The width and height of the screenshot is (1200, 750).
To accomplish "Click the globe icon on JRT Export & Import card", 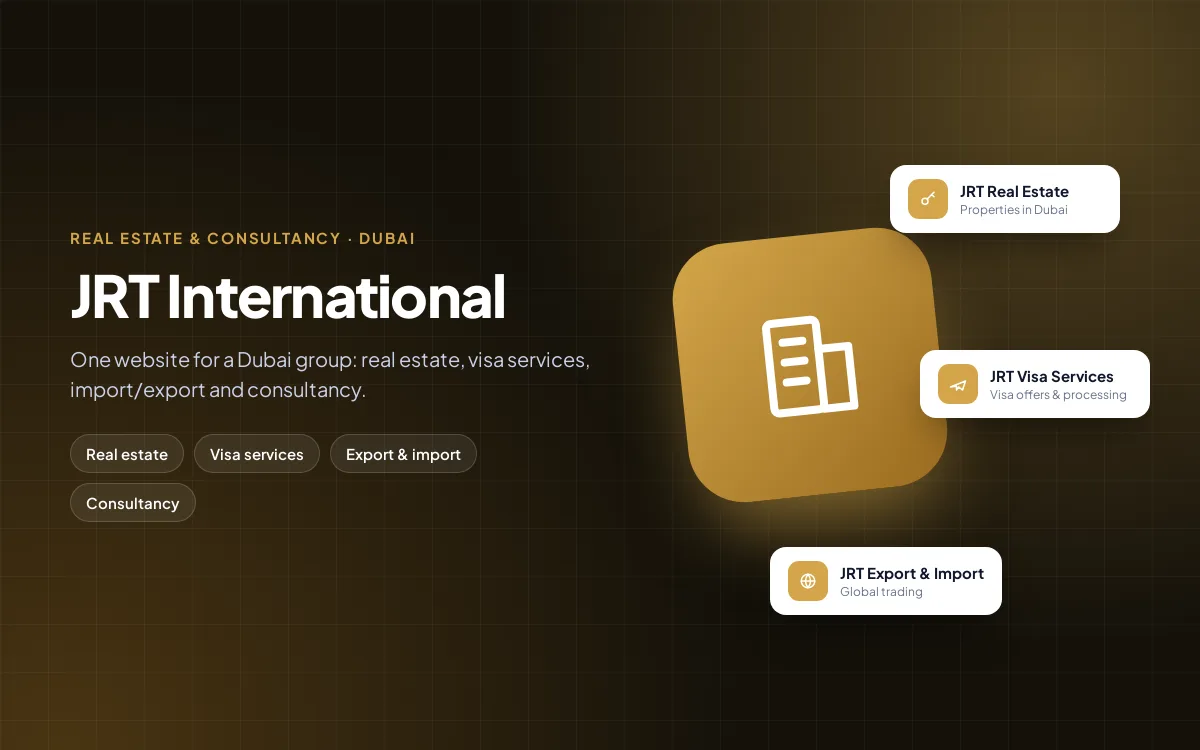I will pos(808,581).
